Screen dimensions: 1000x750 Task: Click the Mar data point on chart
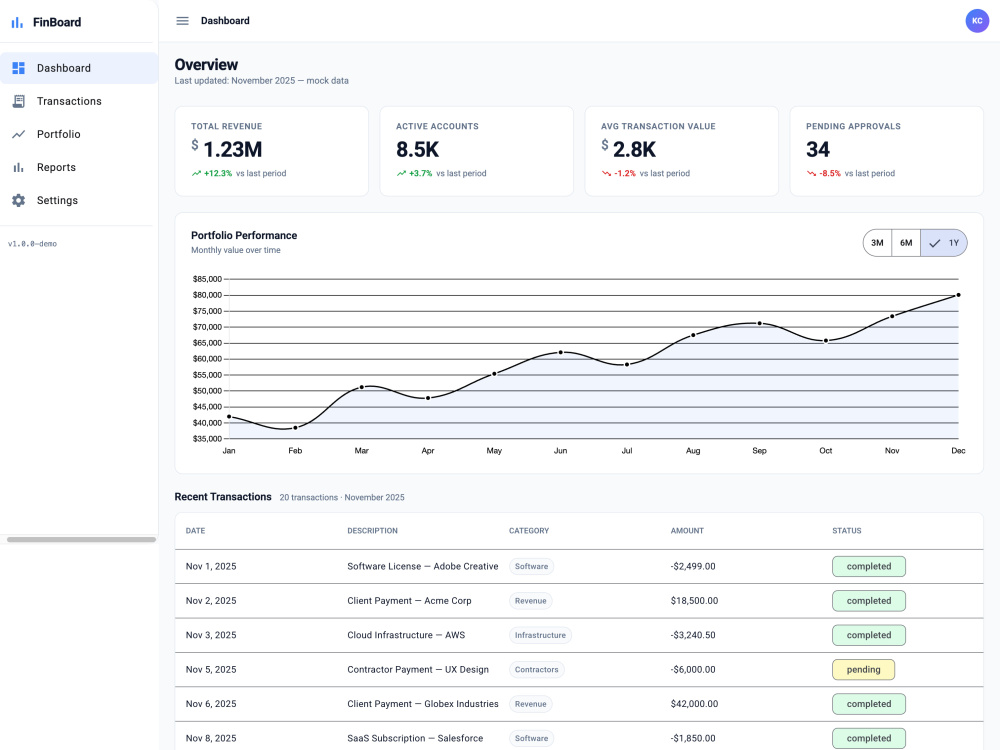[362, 387]
